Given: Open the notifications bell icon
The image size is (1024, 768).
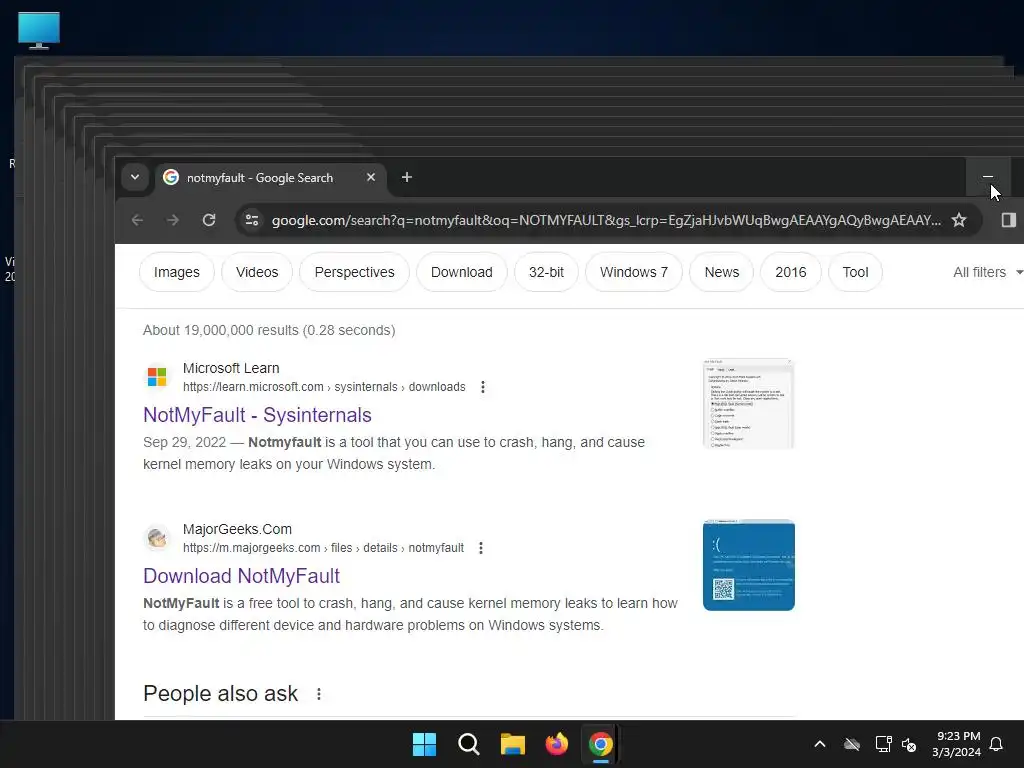Looking at the screenshot, I should coord(997,744).
